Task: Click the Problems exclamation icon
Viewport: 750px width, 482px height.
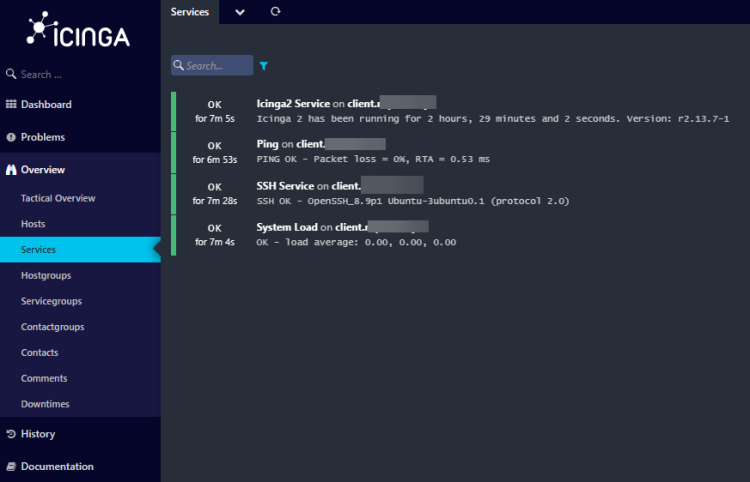Action: point(11,137)
